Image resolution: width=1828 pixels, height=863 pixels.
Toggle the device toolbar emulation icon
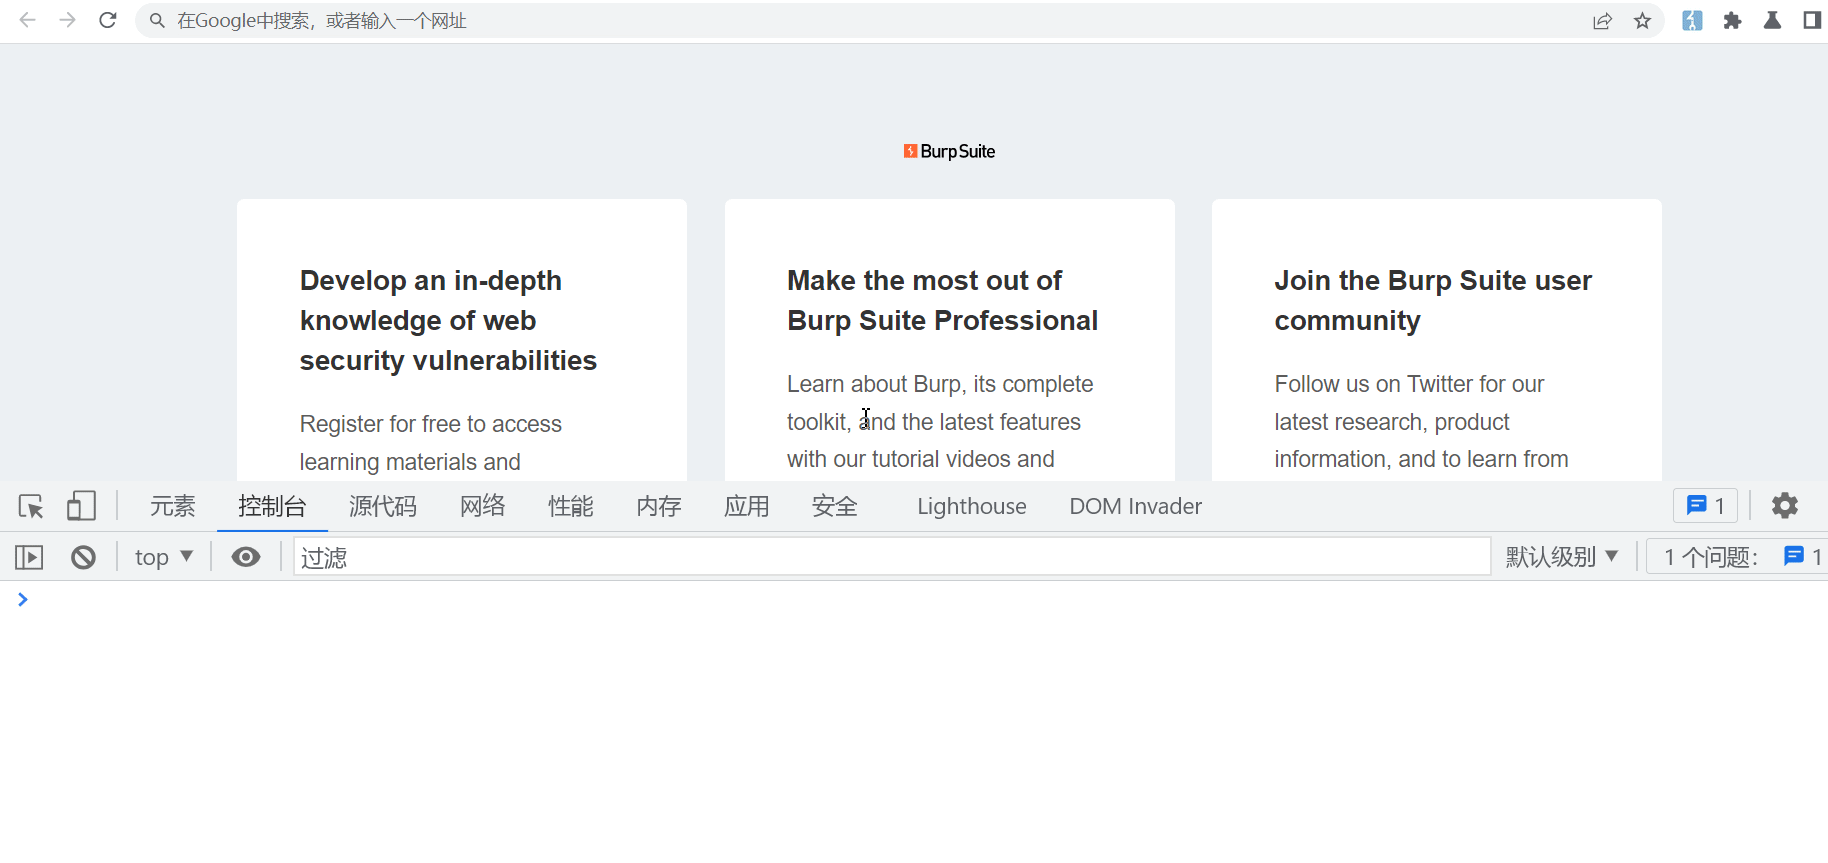point(81,506)
